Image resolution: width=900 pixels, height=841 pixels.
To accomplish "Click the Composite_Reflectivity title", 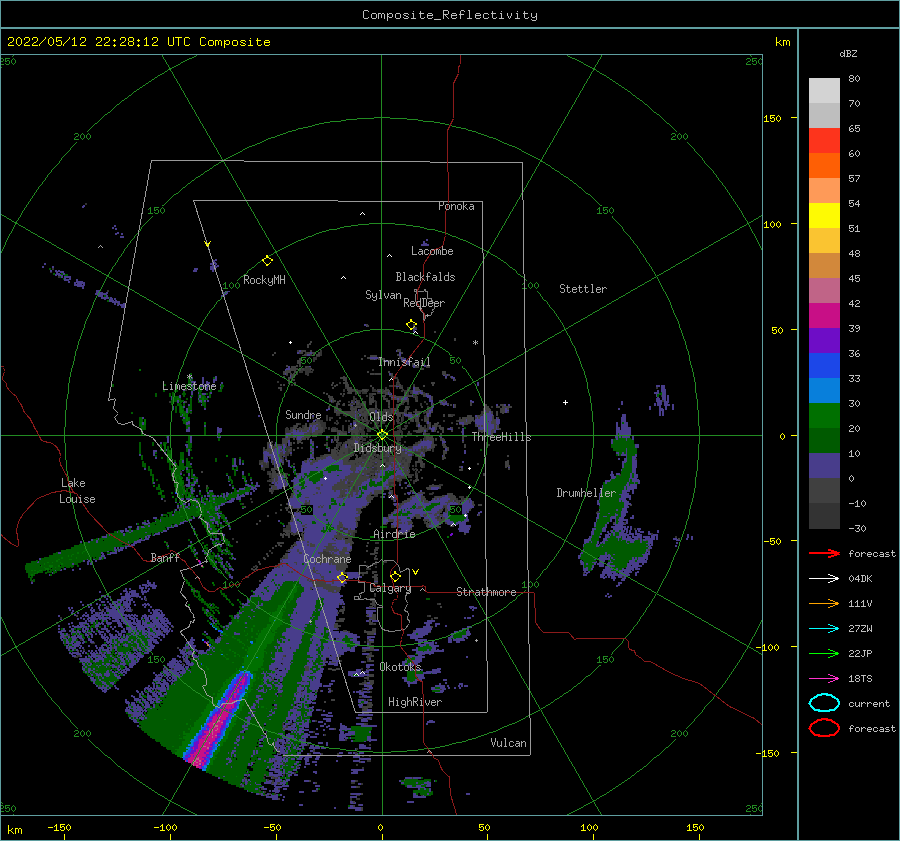I will (x=450, y=15).
